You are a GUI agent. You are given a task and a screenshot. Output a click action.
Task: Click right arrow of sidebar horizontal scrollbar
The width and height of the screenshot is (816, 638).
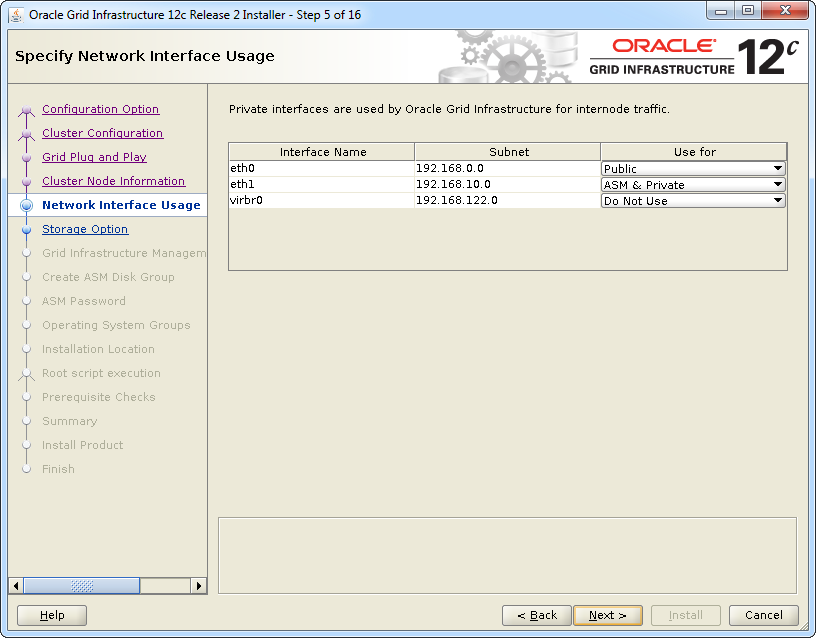199,586
